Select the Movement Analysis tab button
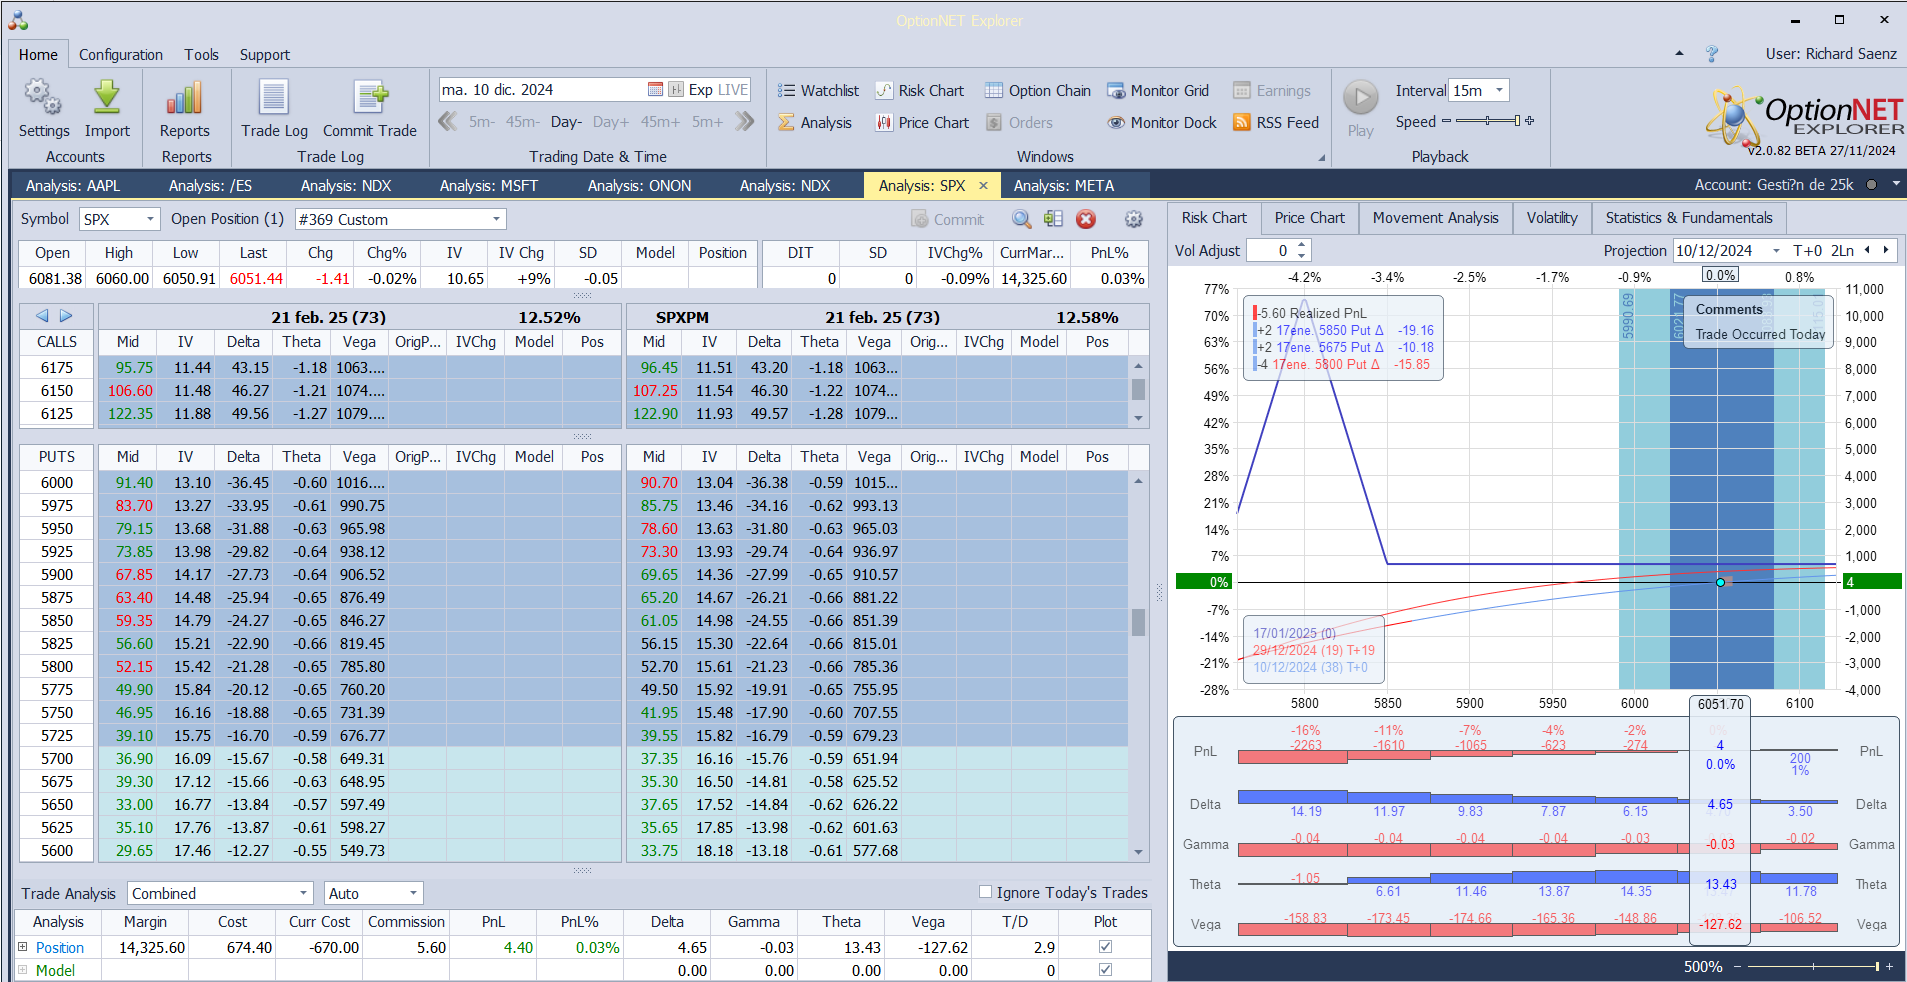 tap(1435, 218)
